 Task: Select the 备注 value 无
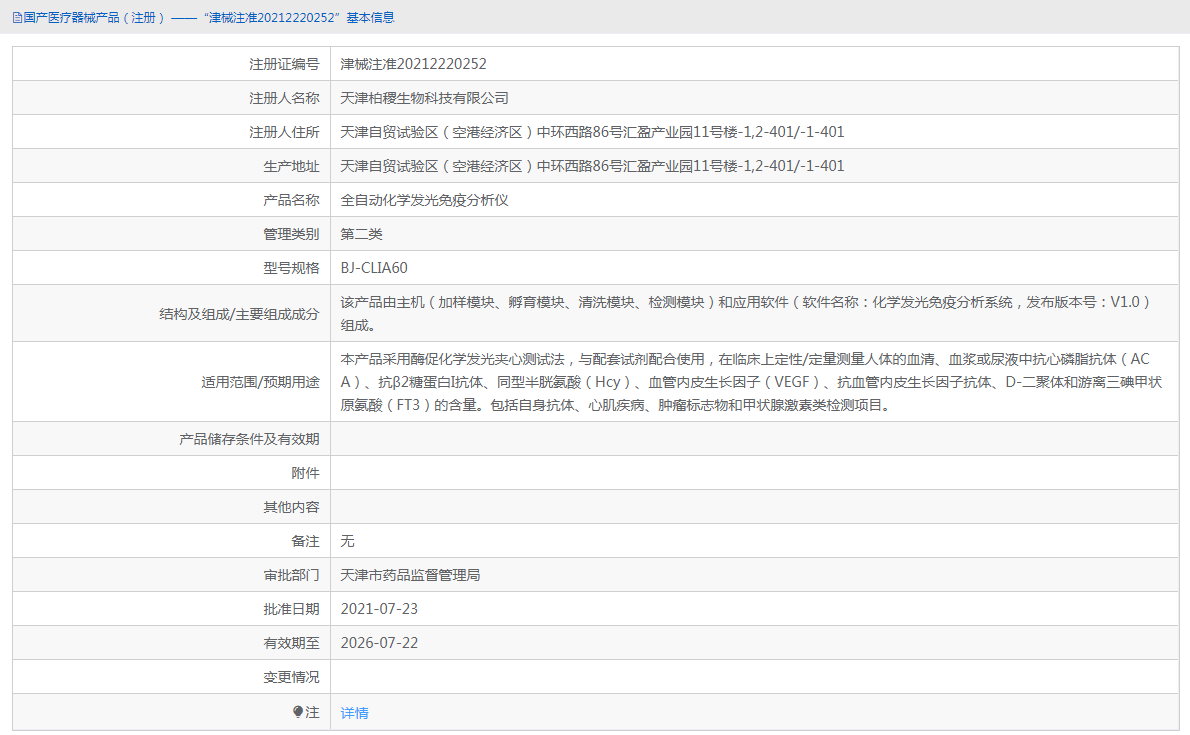tap(347, 540)
